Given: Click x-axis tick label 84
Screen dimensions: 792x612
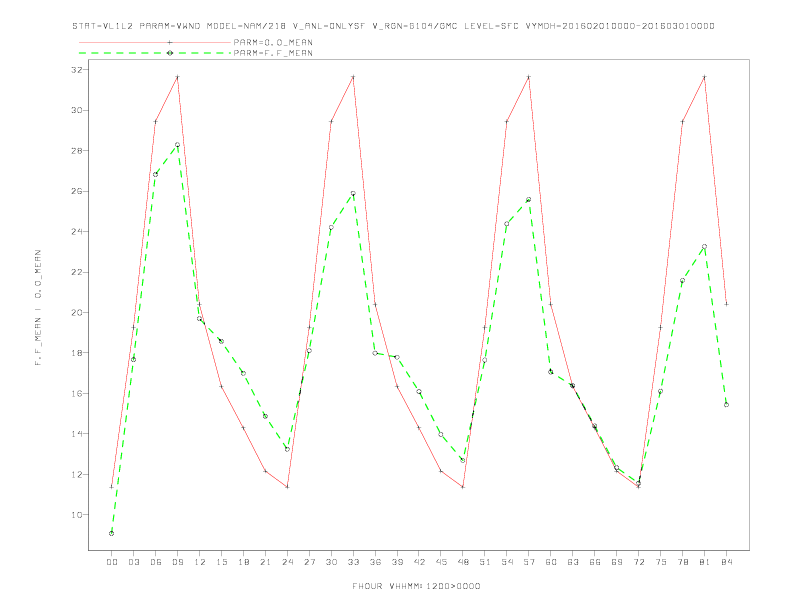Looking at the screenshot, I should point(726,562).
